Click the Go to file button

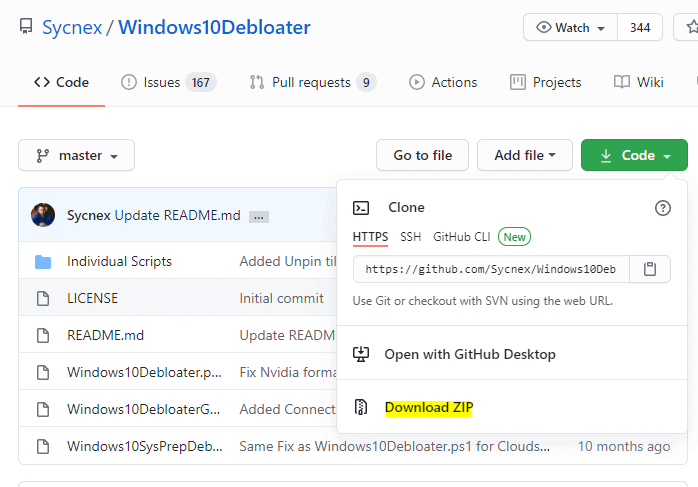[422, 155]
